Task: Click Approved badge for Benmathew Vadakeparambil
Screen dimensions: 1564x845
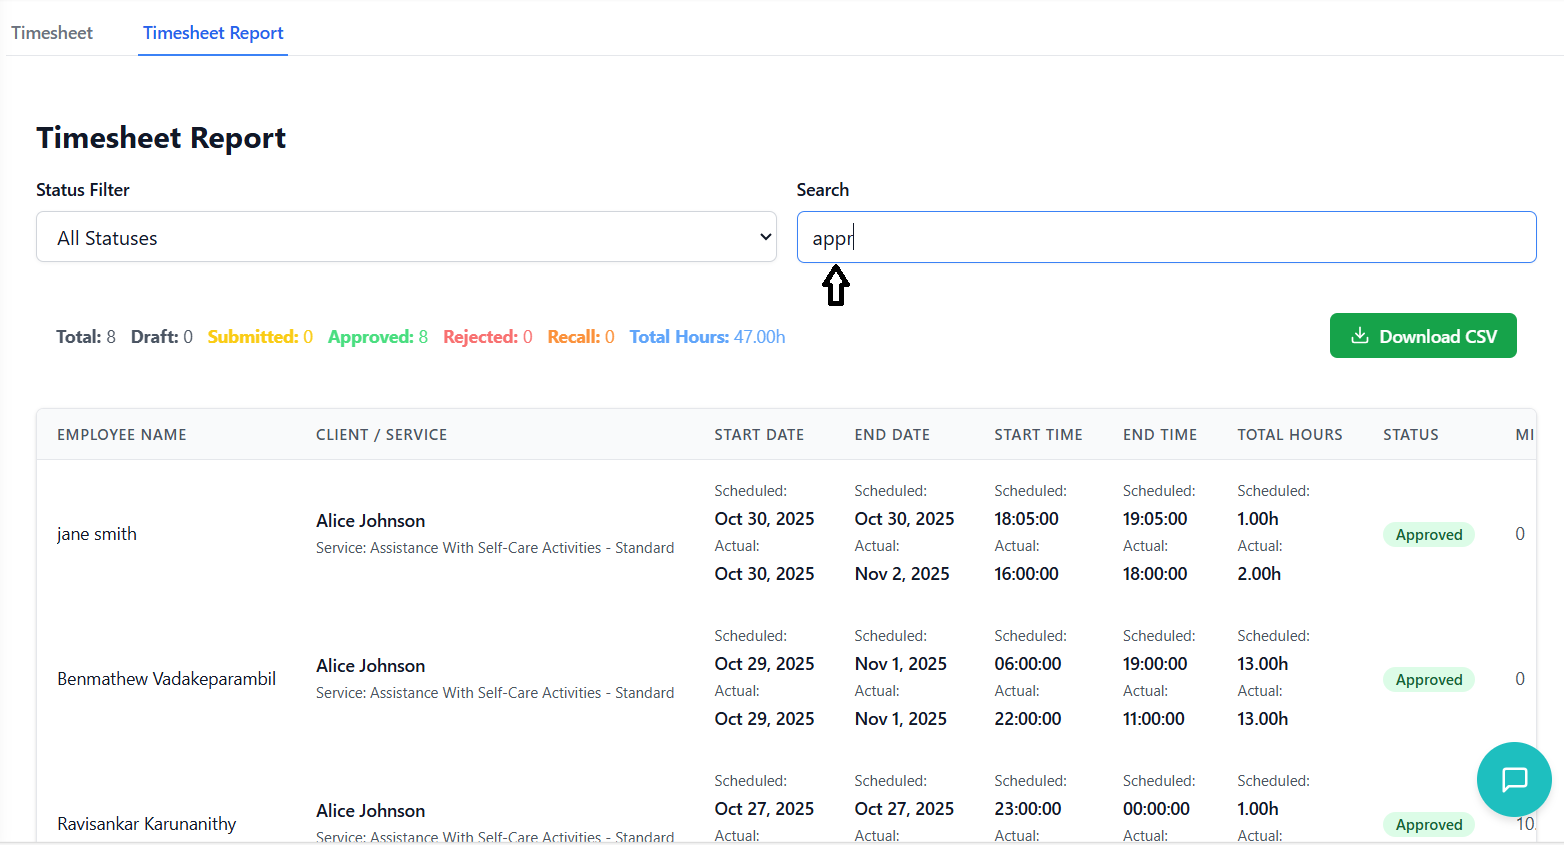Action: [x=1428, y=680]
